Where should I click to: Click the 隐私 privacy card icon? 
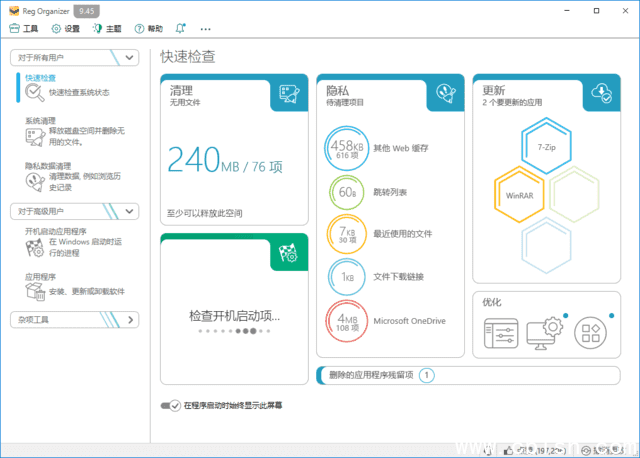(x=442, y=94)
